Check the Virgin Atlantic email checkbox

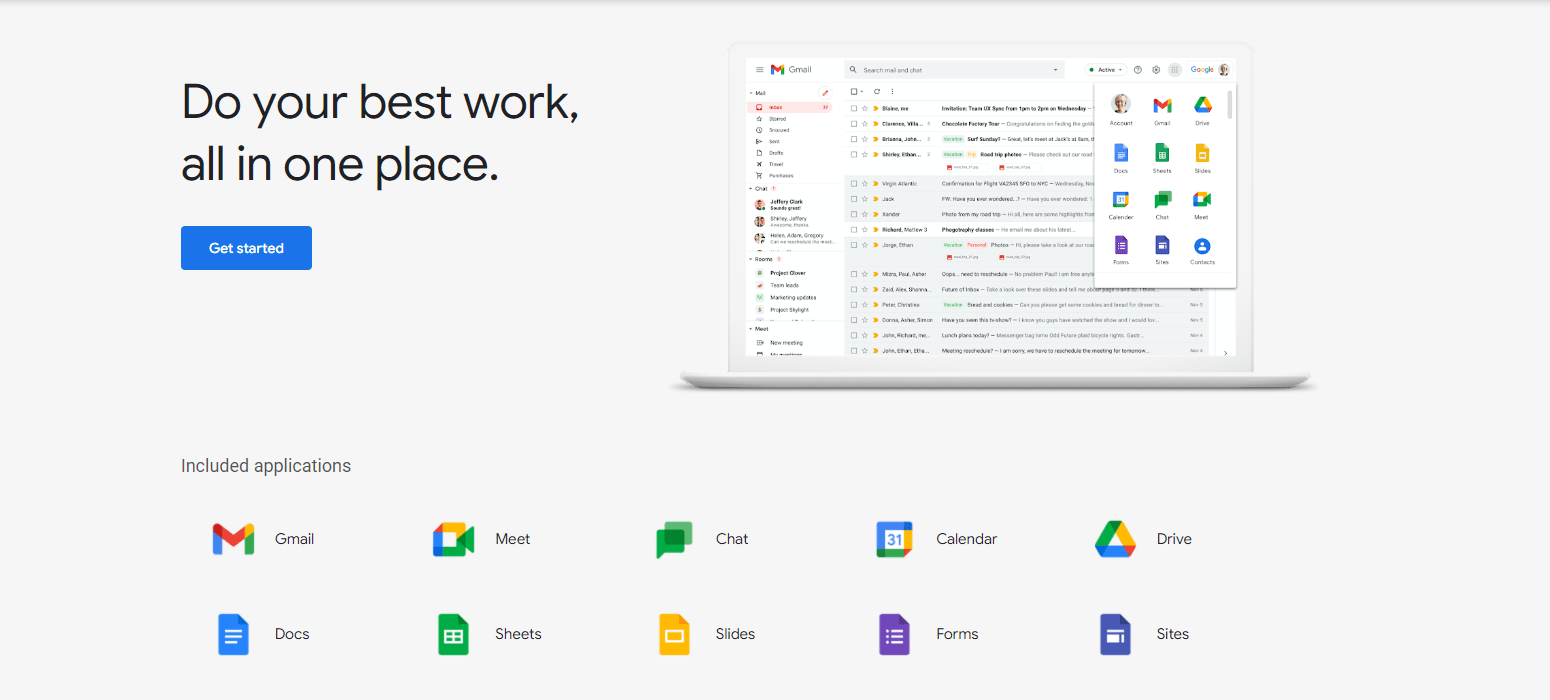click(x=854, y=184)
